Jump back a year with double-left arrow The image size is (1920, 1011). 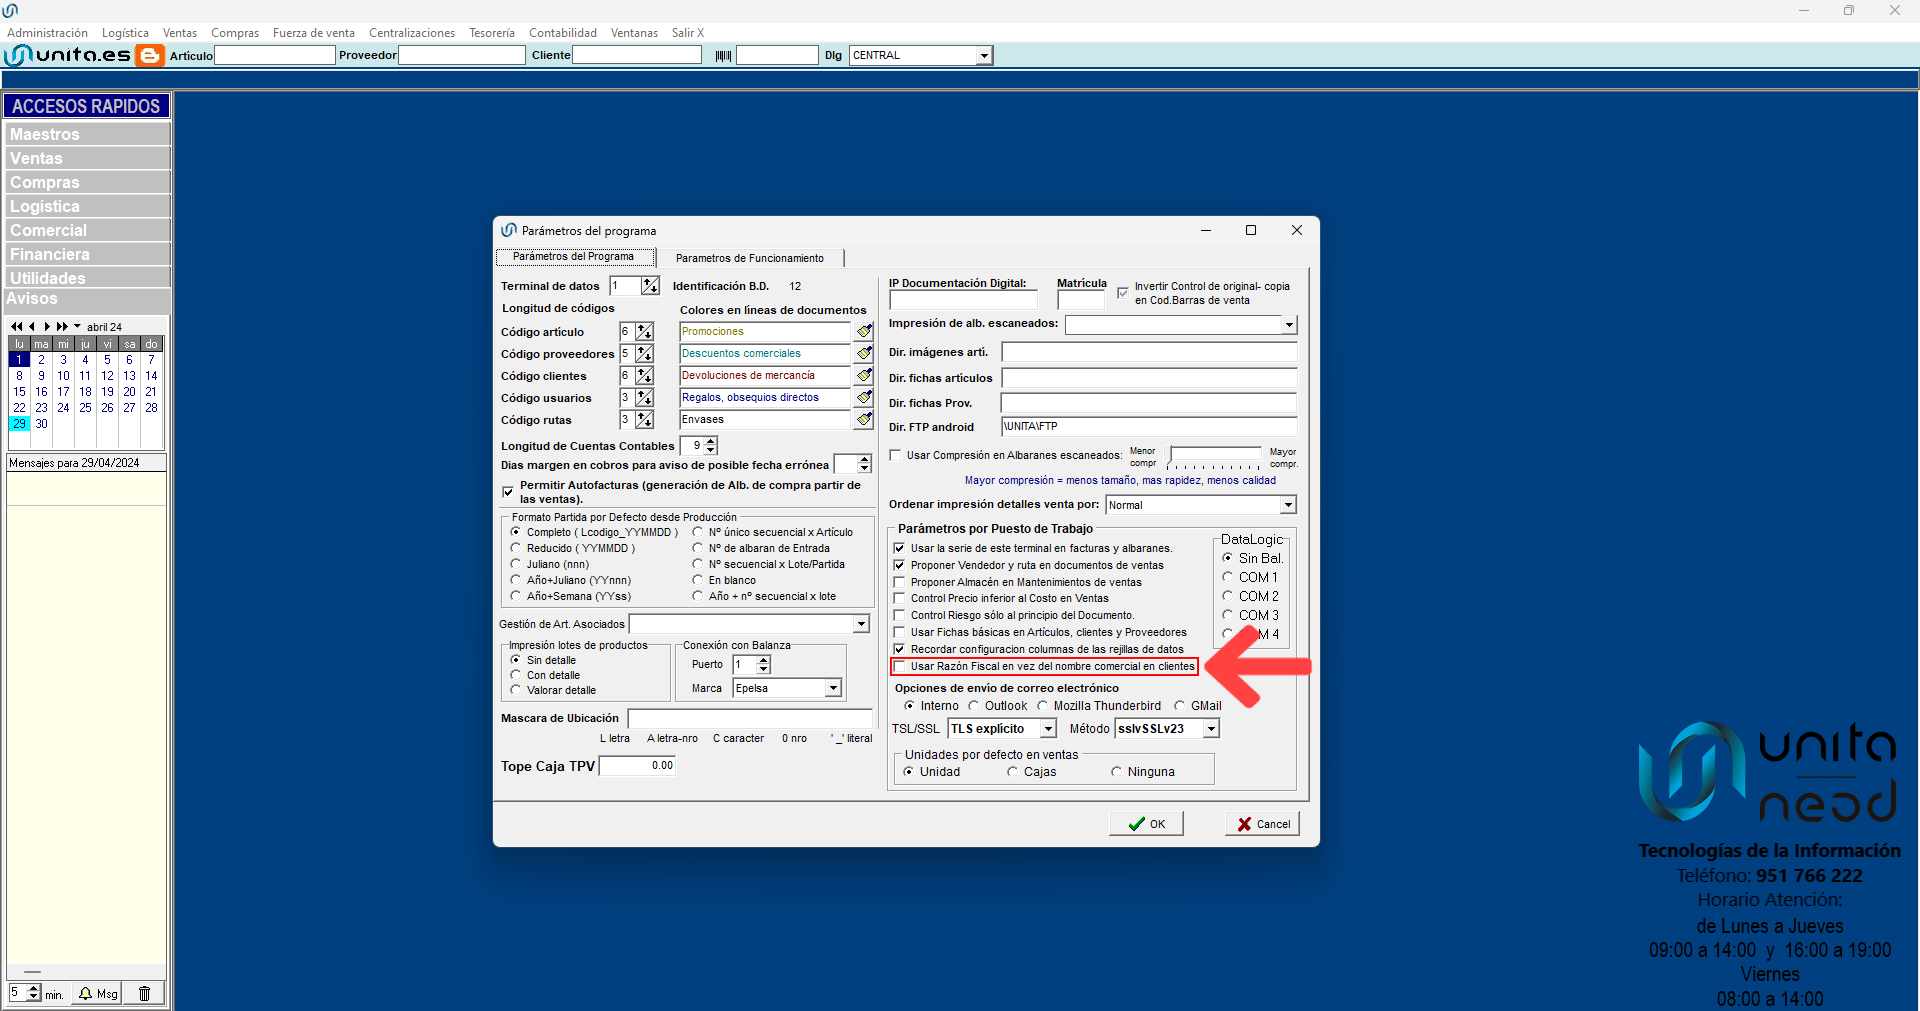pyautogui.click(x=16, y=327)
